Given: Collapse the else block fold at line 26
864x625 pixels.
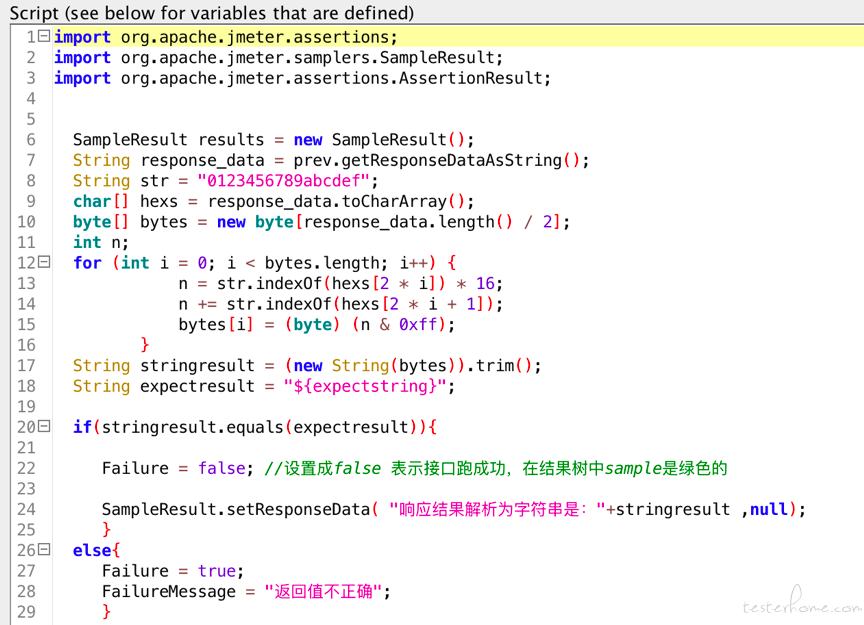Looking at the screenshot, I should pos(44,549).
